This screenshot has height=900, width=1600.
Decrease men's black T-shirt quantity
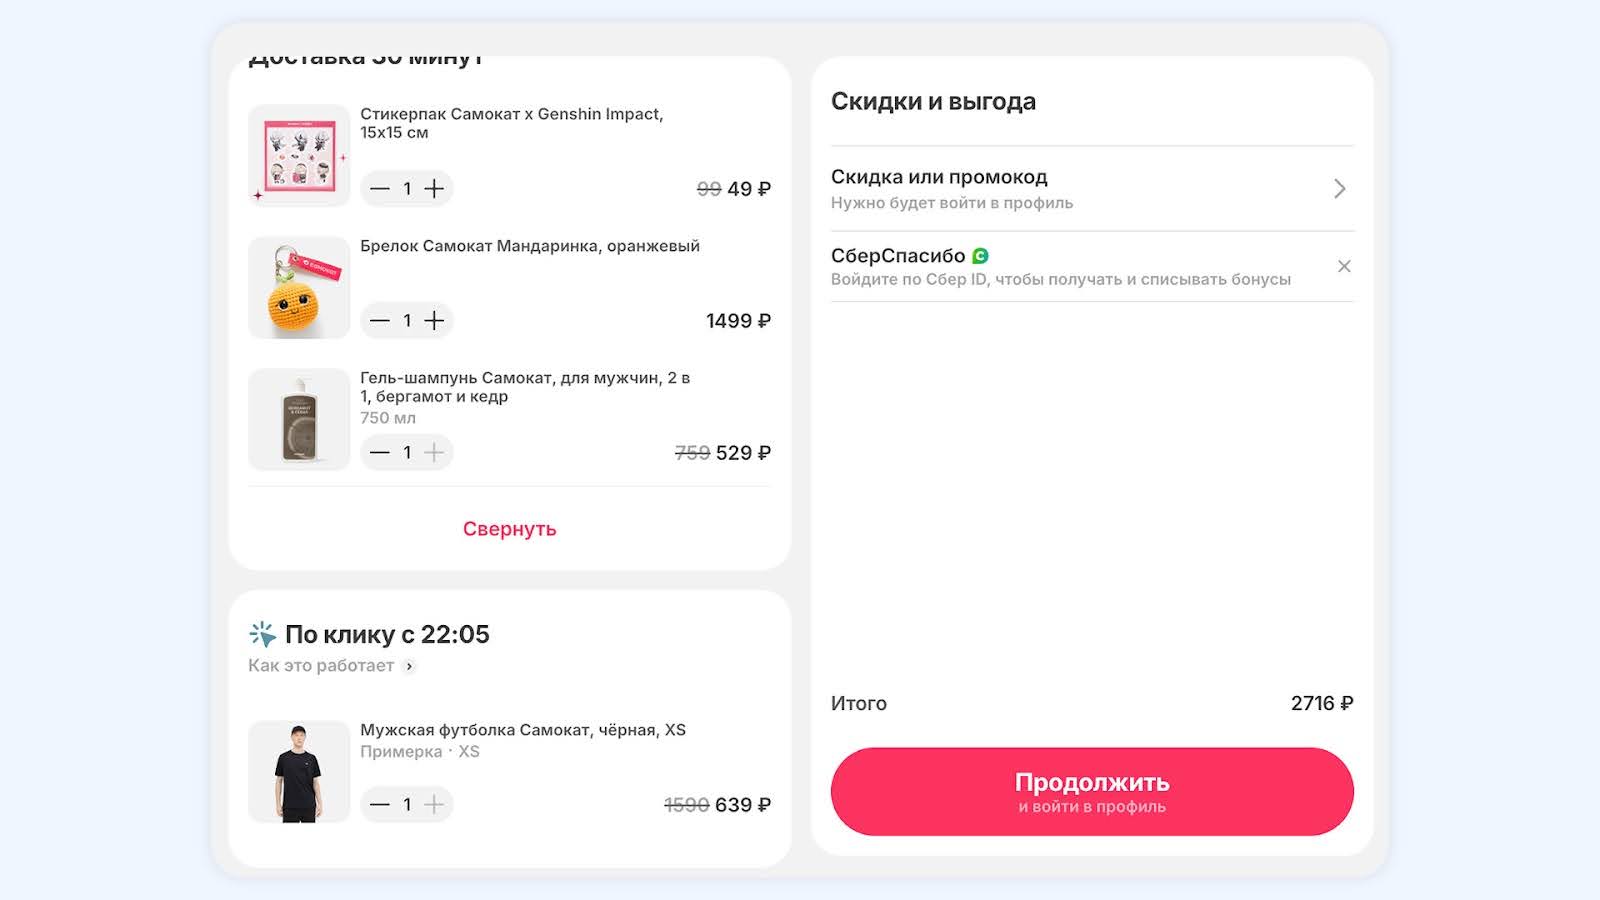pos(380,805)
